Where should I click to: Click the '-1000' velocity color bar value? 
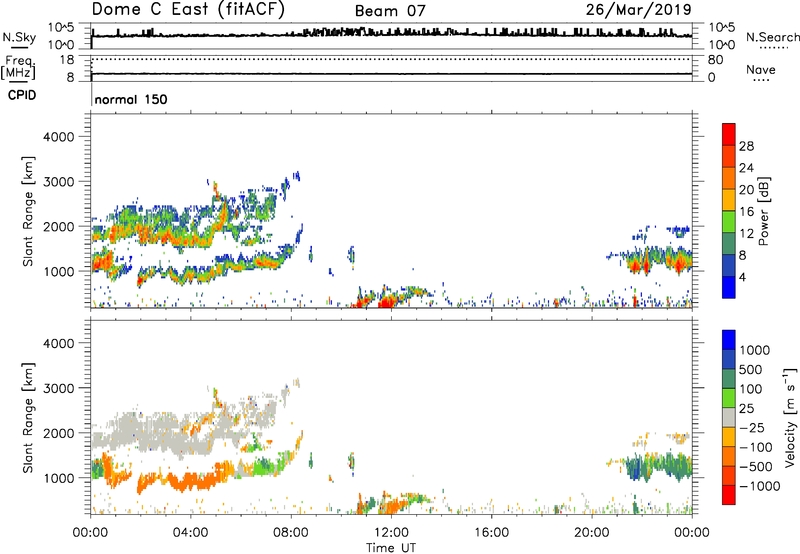click(x=759, y=486)
